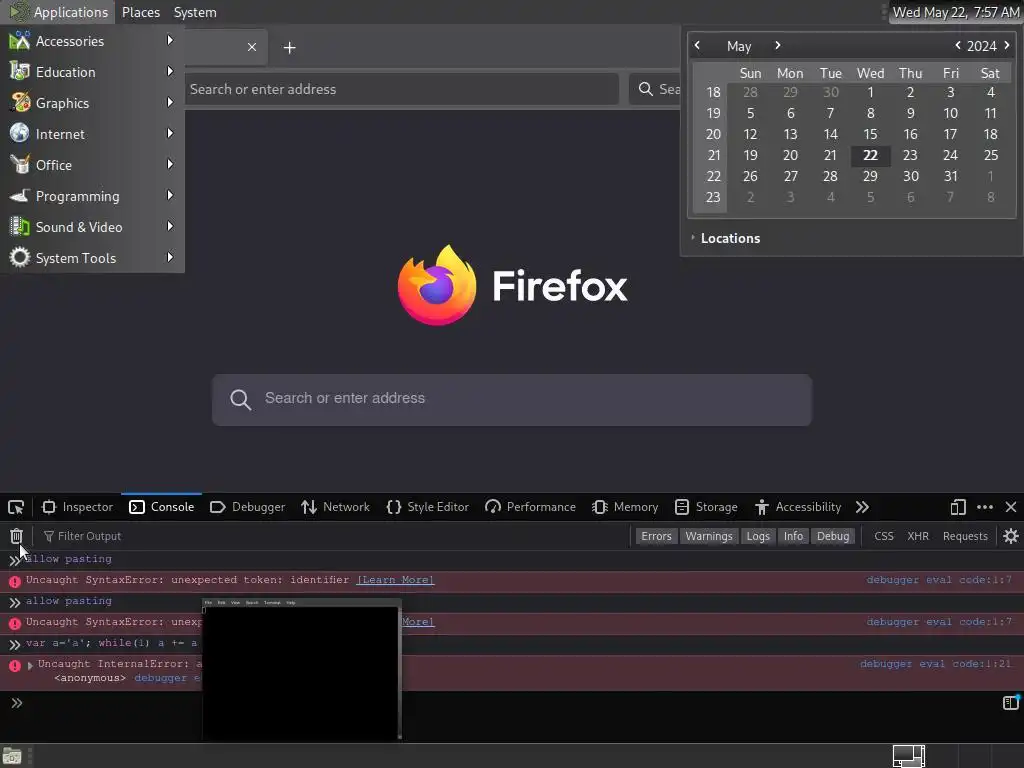Screen dimensions: 1024x768
Task: Open the Sound & Video submenu
Action: tap(92, 227)
